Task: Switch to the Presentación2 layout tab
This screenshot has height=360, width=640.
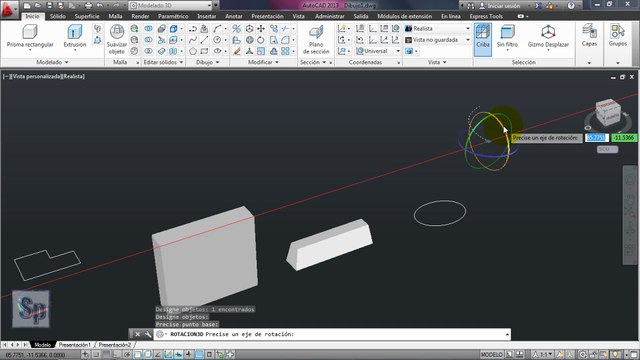Action: (115, 345)
